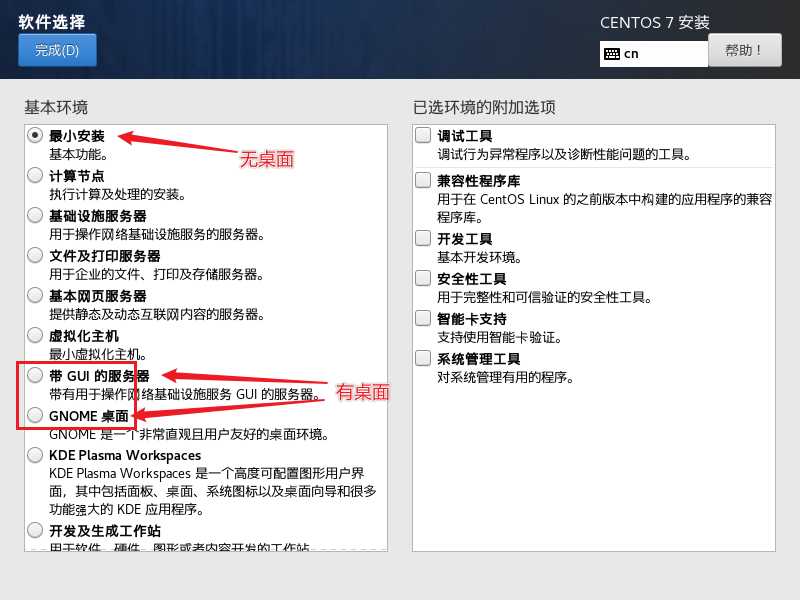800x600 pixels.
Task: Select the 基本网页服务器 radio button
Action: (35, 295)
